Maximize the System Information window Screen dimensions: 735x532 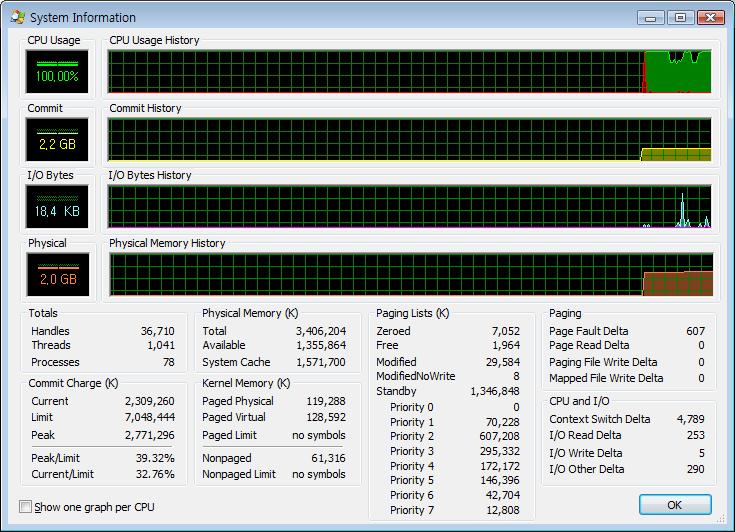coord(680,18)
